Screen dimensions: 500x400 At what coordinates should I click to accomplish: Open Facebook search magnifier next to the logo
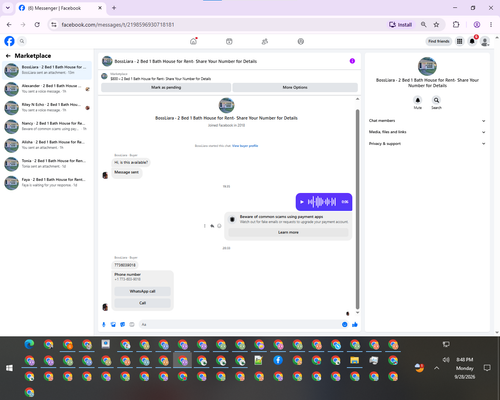tap(22, 41)
